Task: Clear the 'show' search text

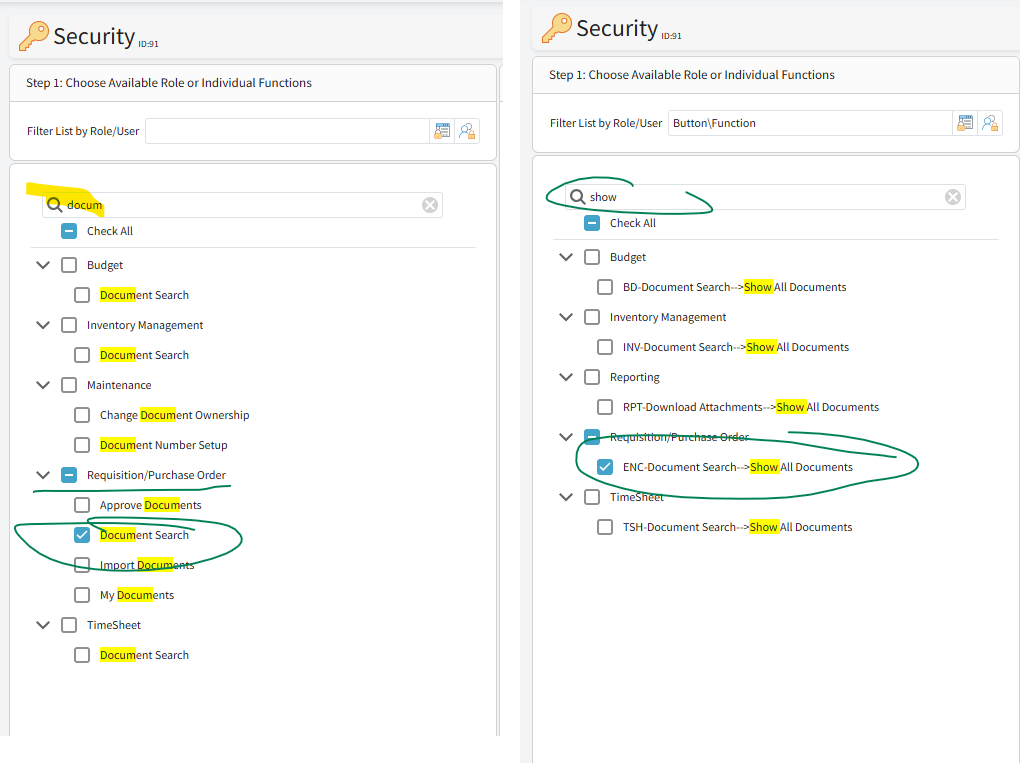Action: pyautogui.click(x=953, y=197)
